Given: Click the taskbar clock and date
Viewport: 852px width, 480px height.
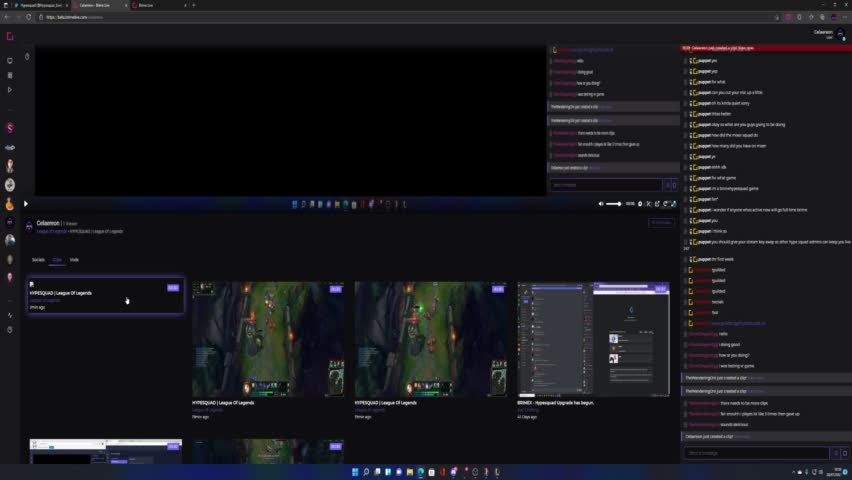Looking at the screenshot, I should pyautogui.click(x=836, y=472).
